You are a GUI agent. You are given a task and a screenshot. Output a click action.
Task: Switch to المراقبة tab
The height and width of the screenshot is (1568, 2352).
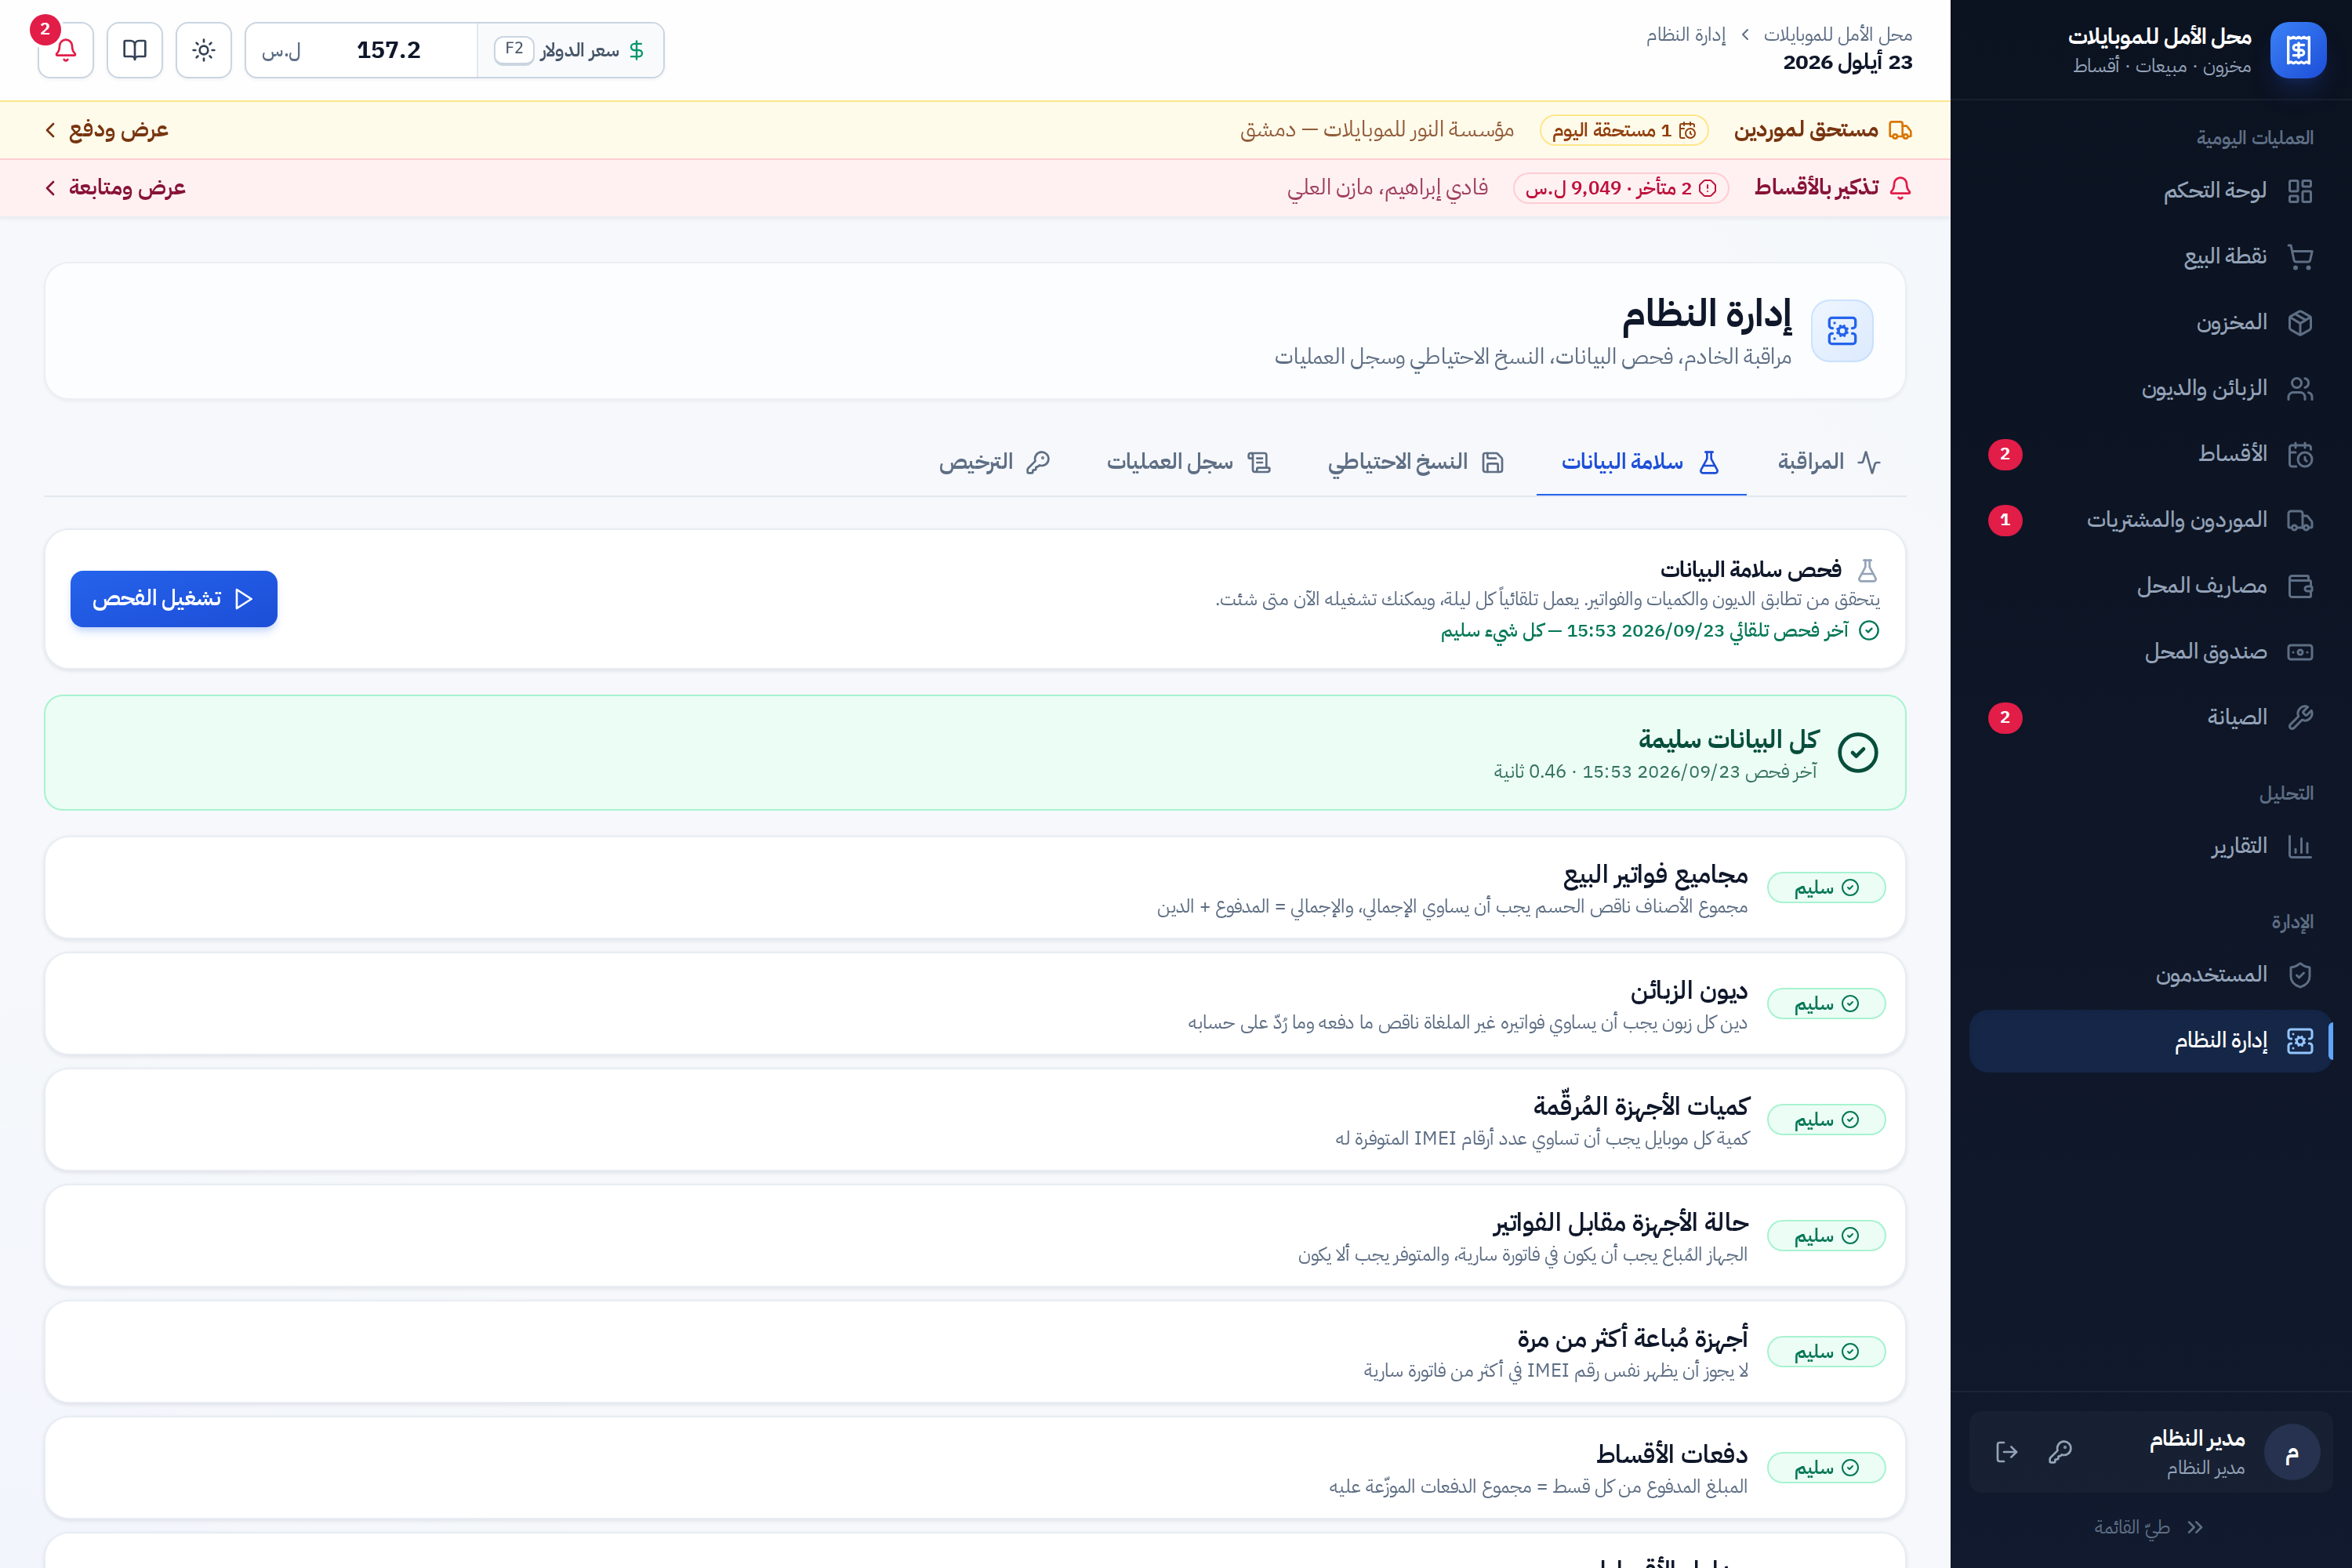1828,462
